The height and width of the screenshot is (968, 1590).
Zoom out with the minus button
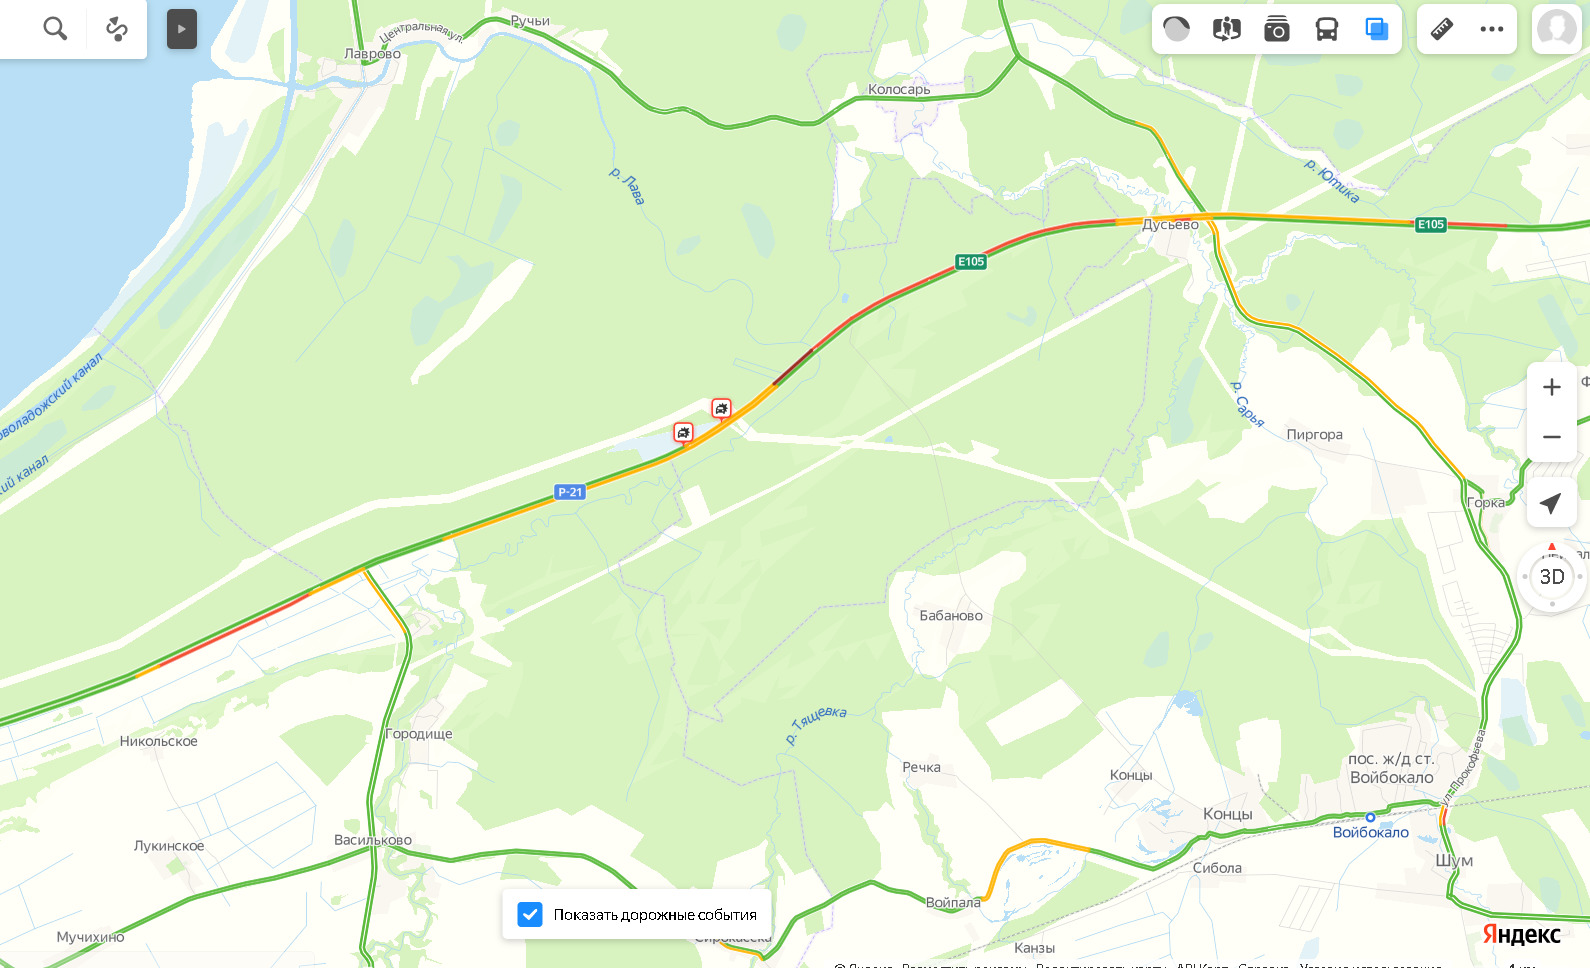click(1552, 437)
